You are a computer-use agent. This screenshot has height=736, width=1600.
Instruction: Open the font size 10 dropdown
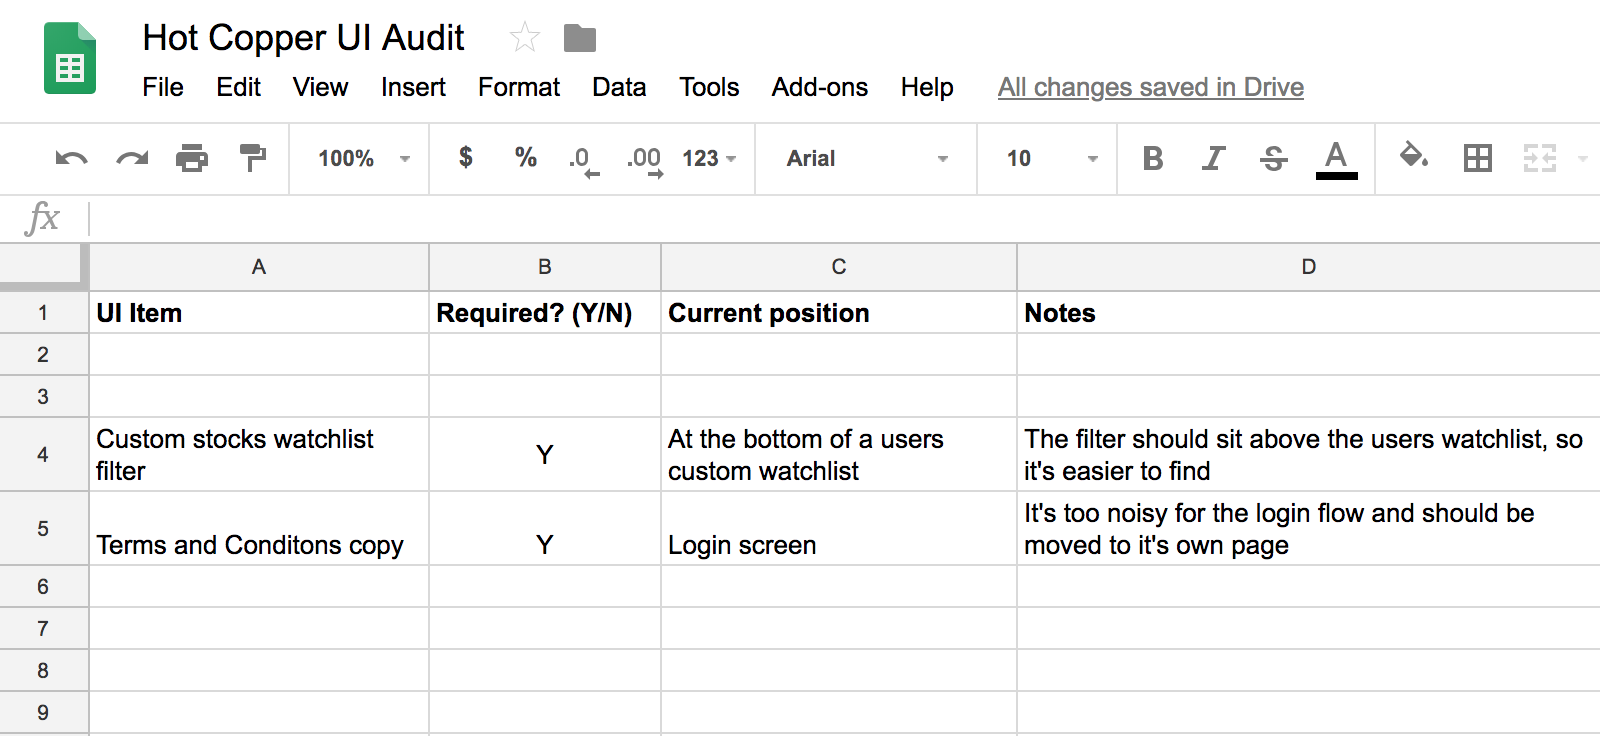click(x=1050, y=158)
